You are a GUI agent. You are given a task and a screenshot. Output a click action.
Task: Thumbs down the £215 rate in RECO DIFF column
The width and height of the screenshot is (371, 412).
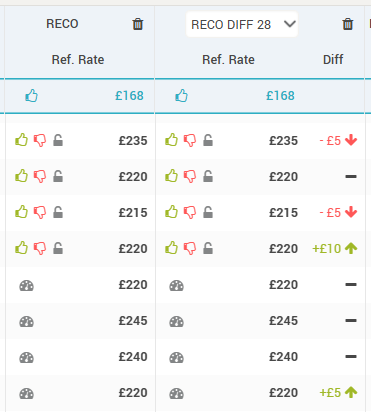click(x=190, y=213)
